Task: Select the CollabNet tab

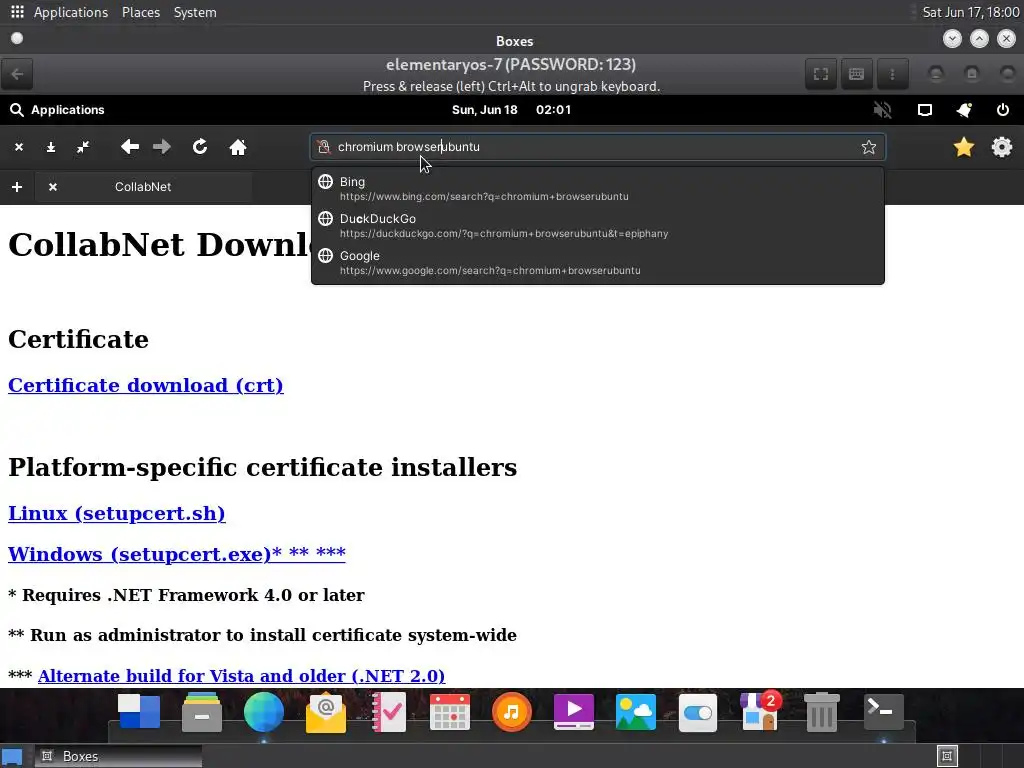Action: pos(143,187)
